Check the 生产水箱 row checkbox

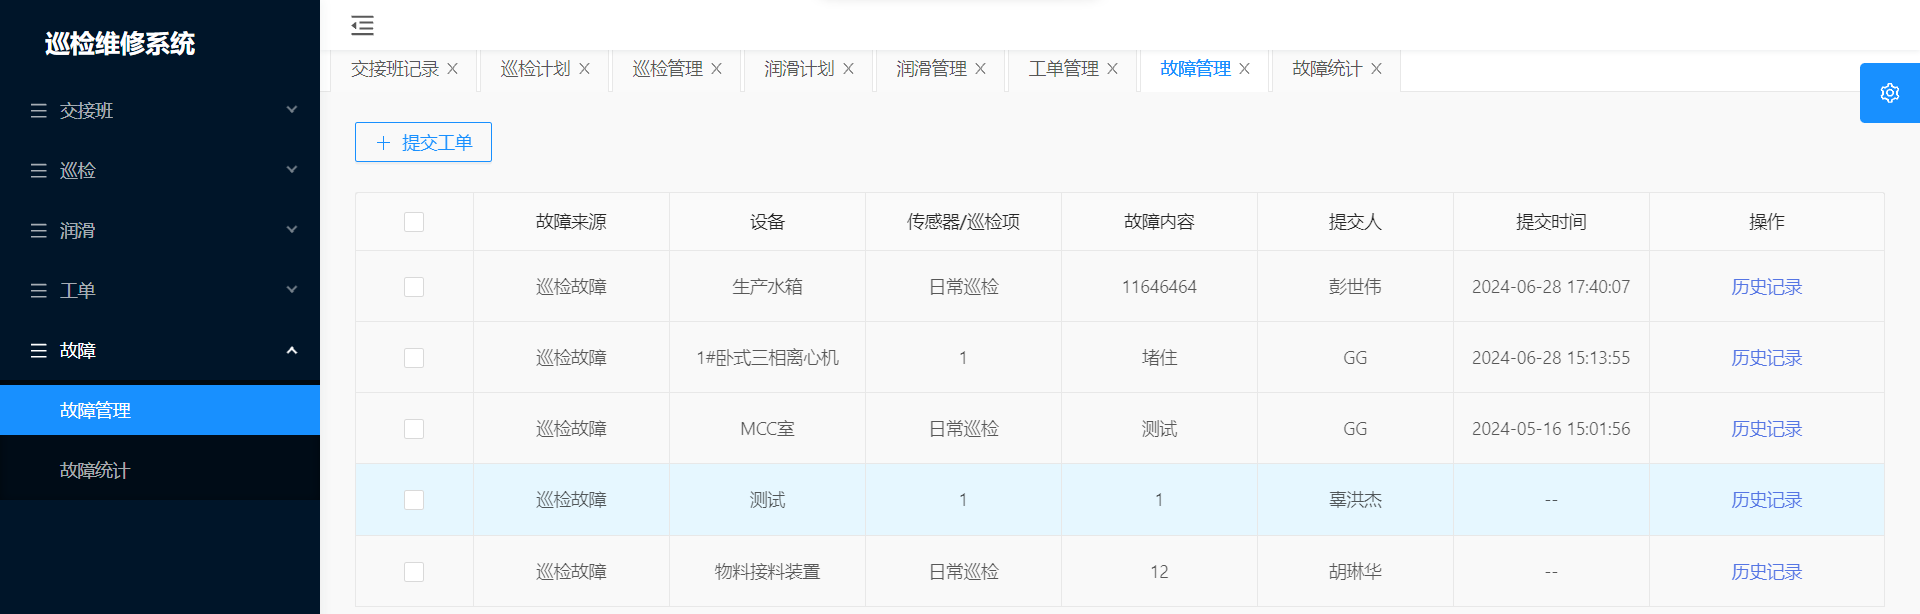pos(414,287)
